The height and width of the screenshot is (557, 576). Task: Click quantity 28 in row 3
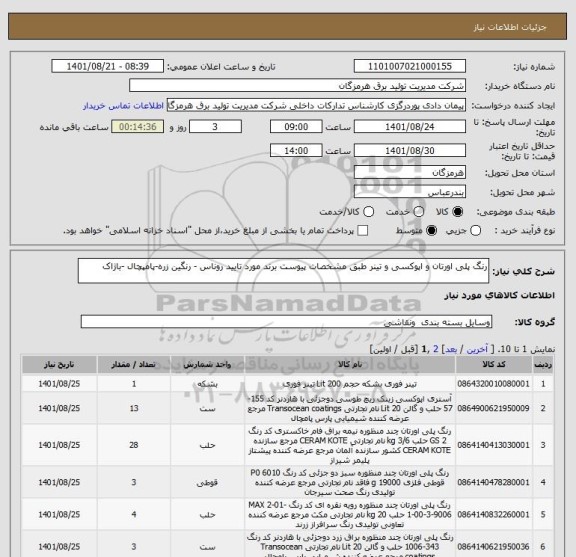134,445
